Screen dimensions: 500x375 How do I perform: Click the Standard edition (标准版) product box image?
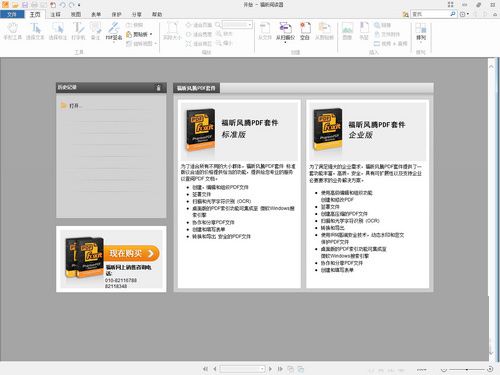click(x=200, y=129)
